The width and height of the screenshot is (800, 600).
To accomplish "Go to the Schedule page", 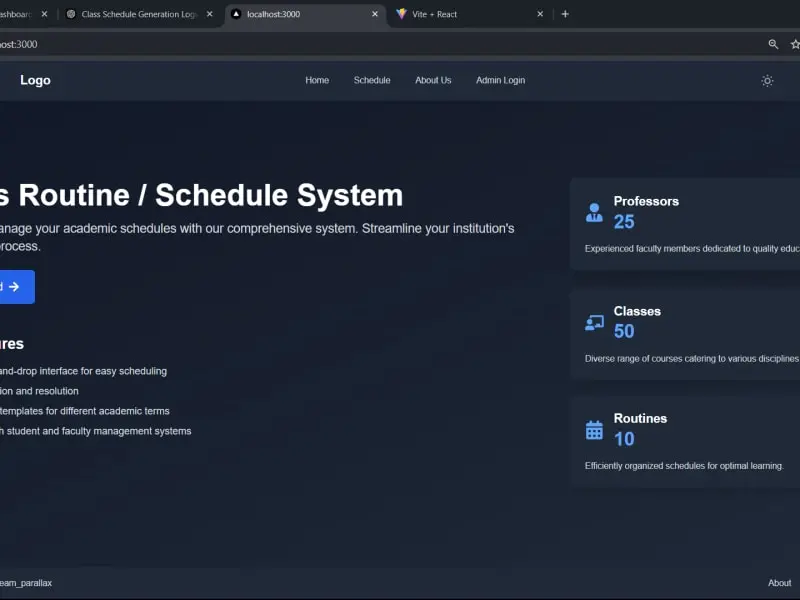I will [x=372, y=80].
